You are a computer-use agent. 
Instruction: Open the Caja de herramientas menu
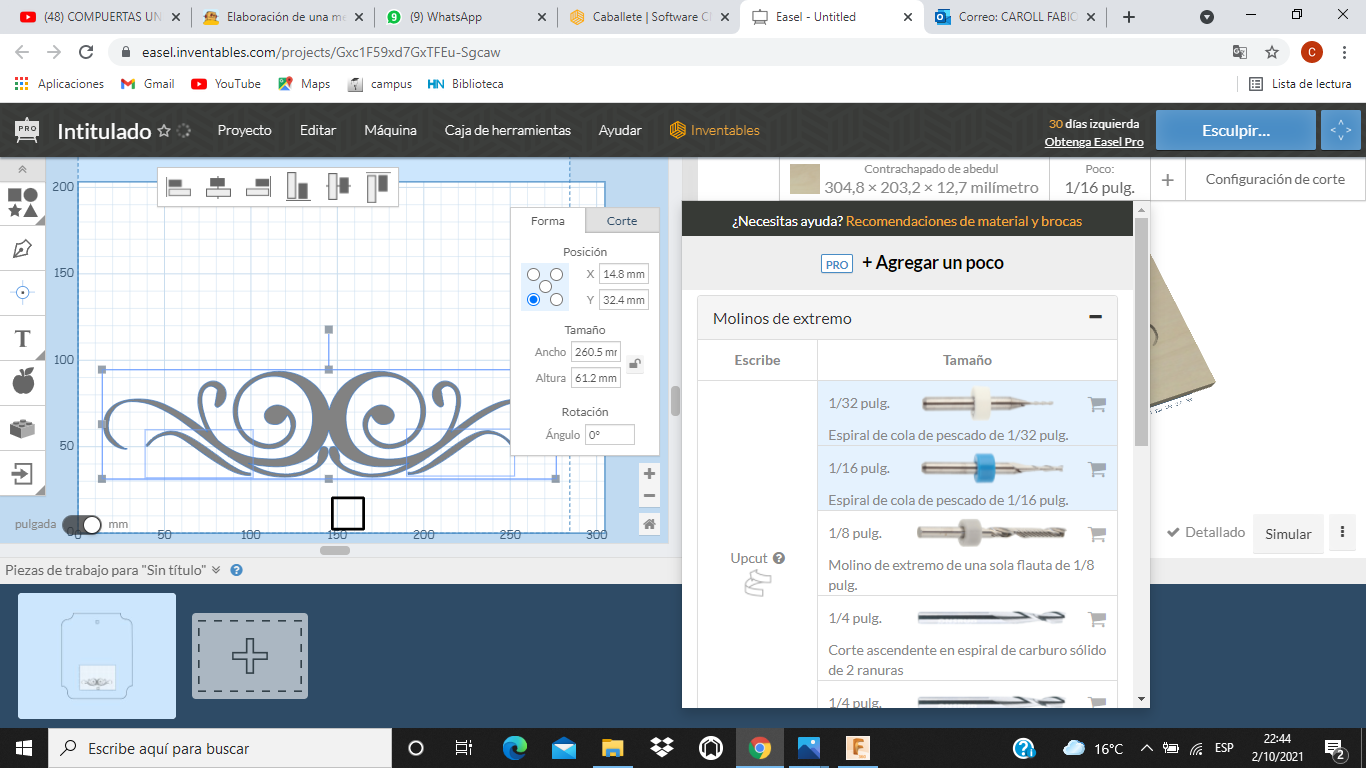coord(508,130)
